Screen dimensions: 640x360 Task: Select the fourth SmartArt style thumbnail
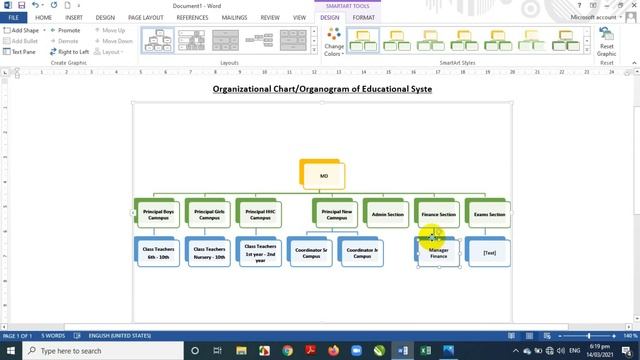tap(464, 40)
